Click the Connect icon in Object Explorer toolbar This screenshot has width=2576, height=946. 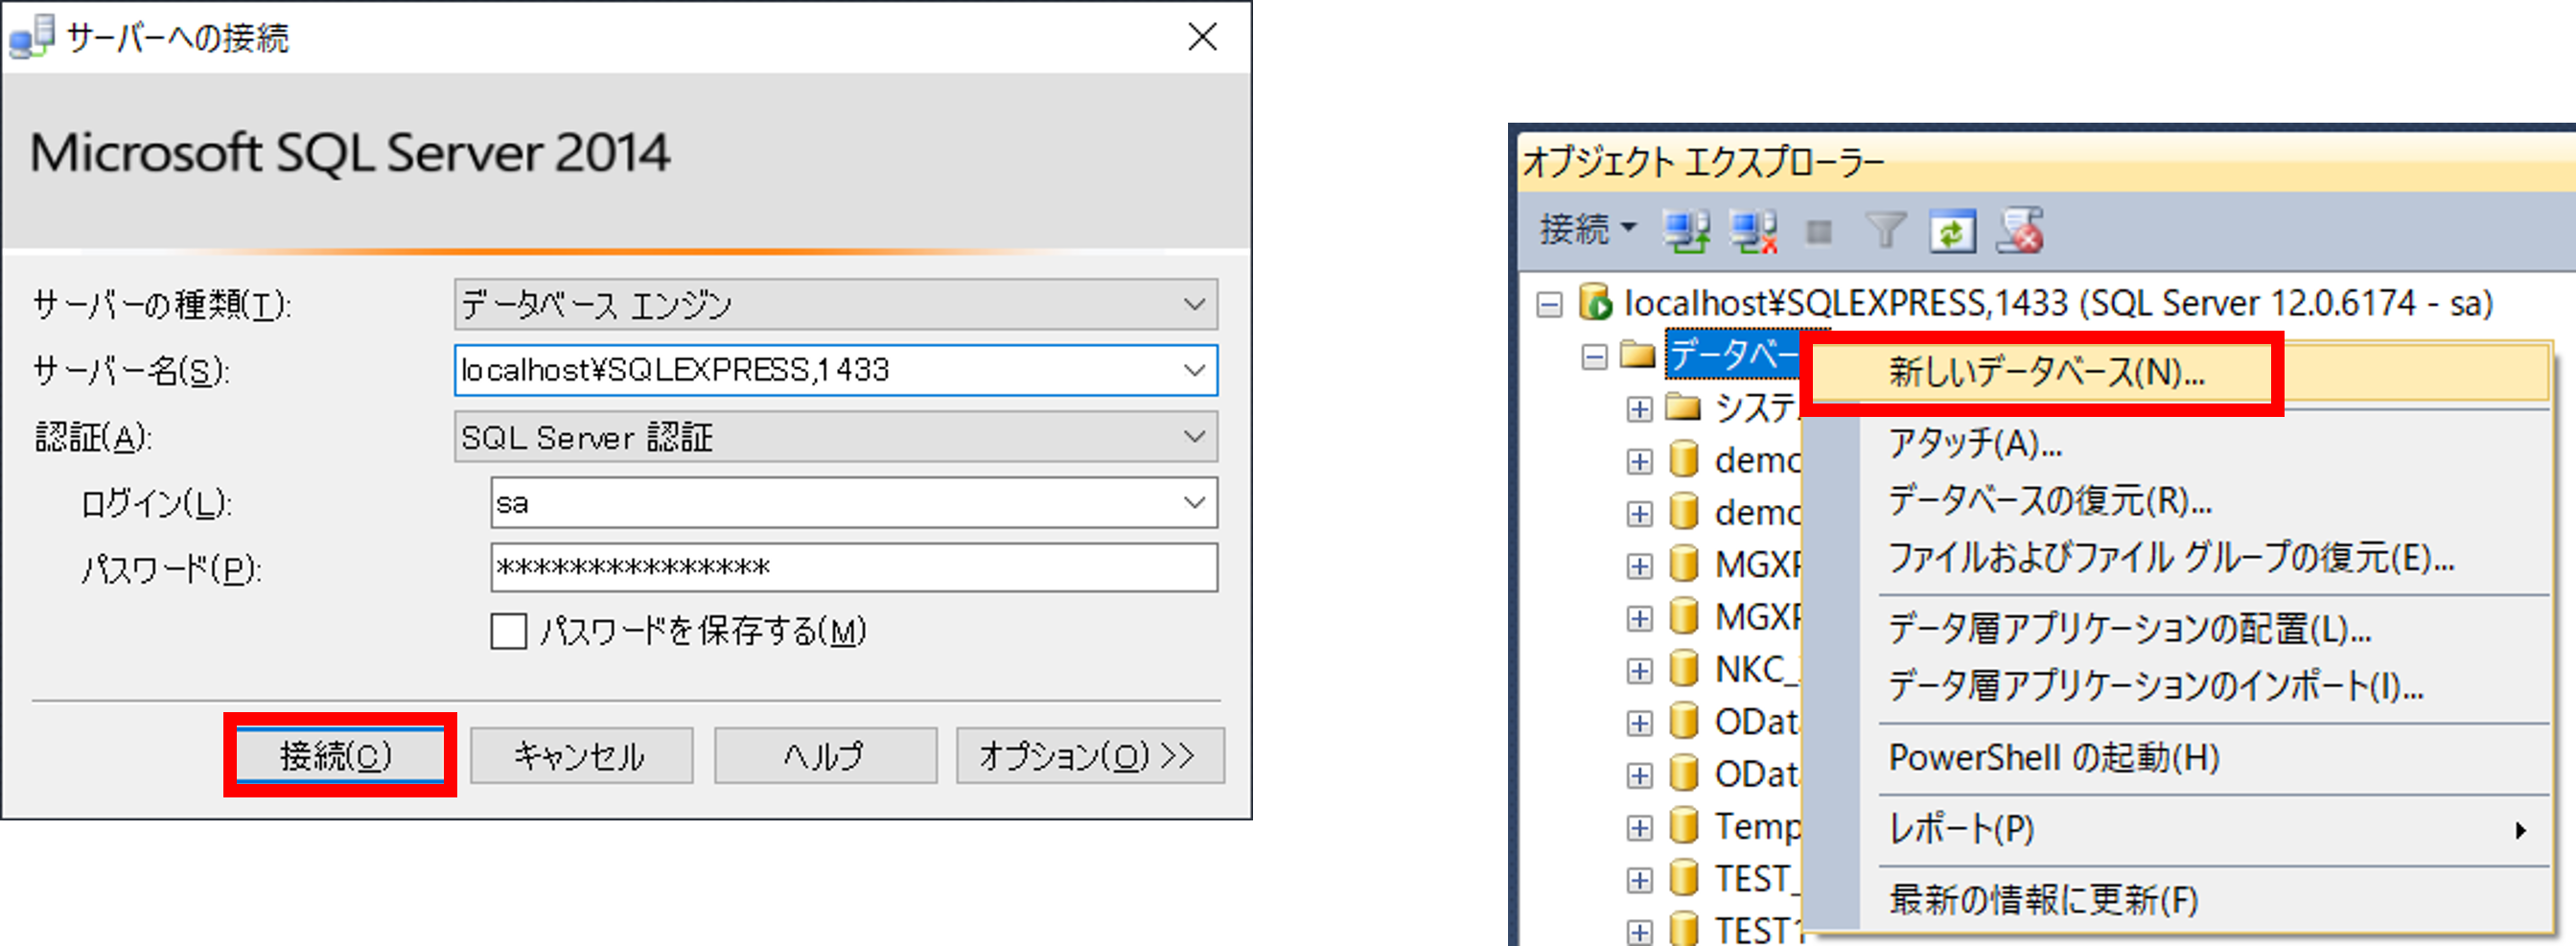click(x=1689, y=228)
